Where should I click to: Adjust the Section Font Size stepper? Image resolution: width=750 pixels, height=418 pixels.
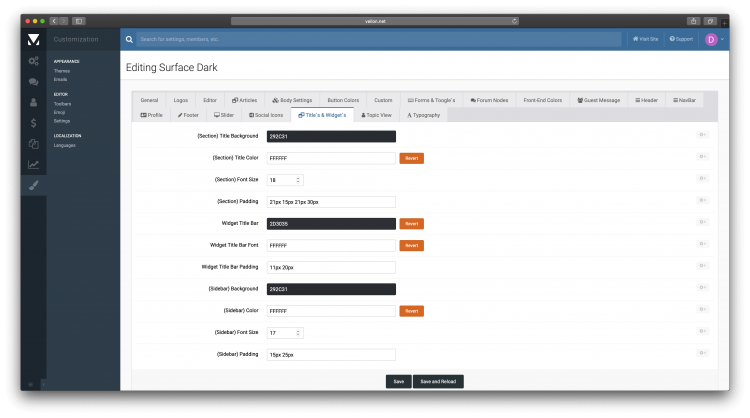[x=299, y=180]
